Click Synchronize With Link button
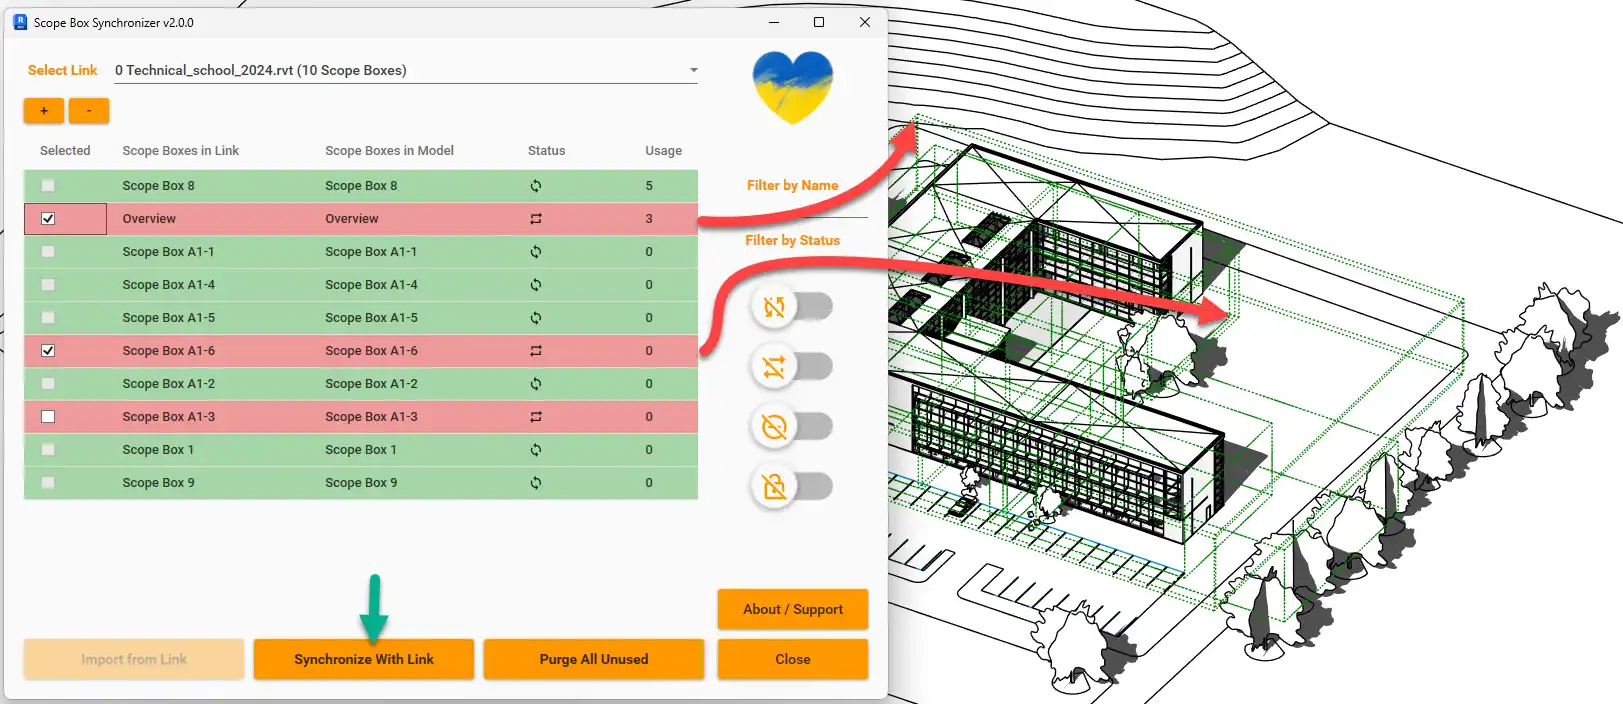This screenshot has height=704, width=1623. 364,659
